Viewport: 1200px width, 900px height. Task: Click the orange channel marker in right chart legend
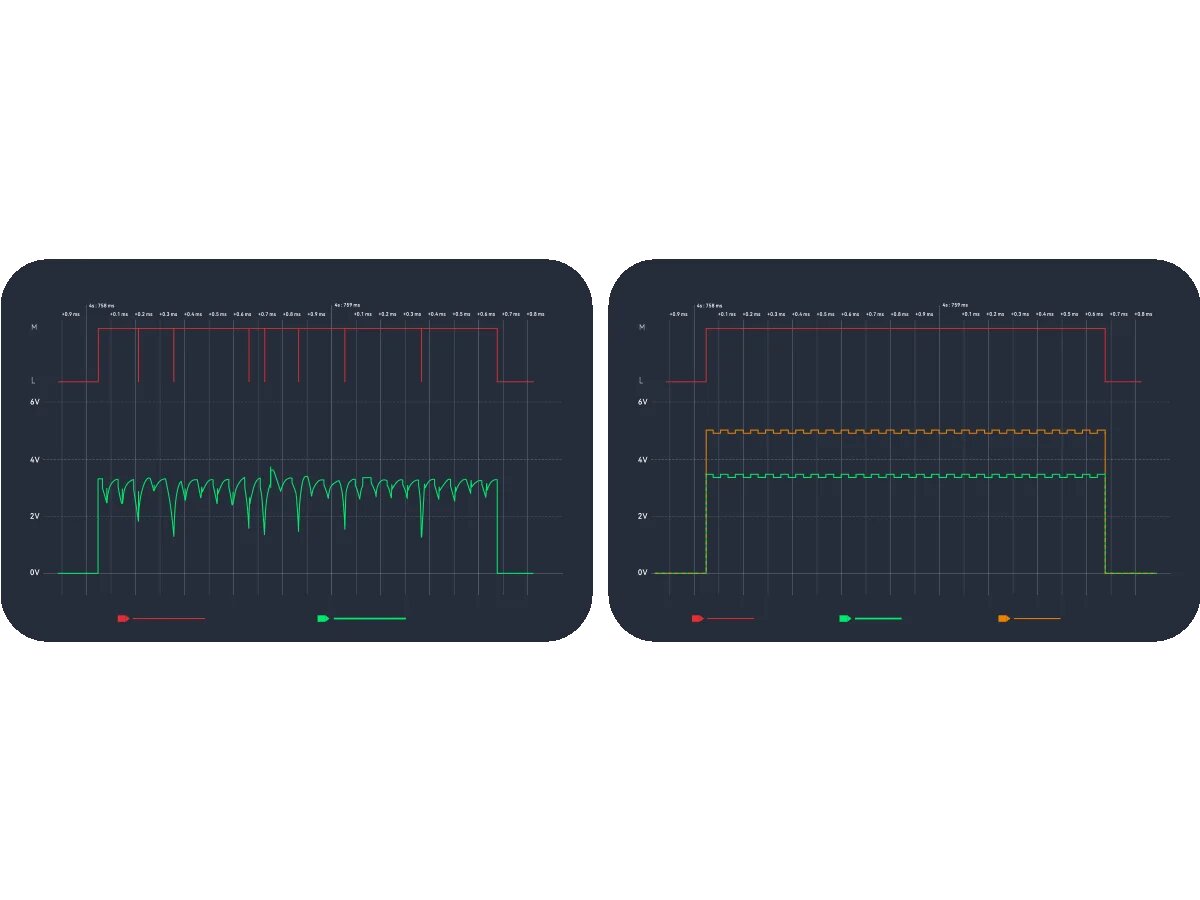pos(1004,619)
